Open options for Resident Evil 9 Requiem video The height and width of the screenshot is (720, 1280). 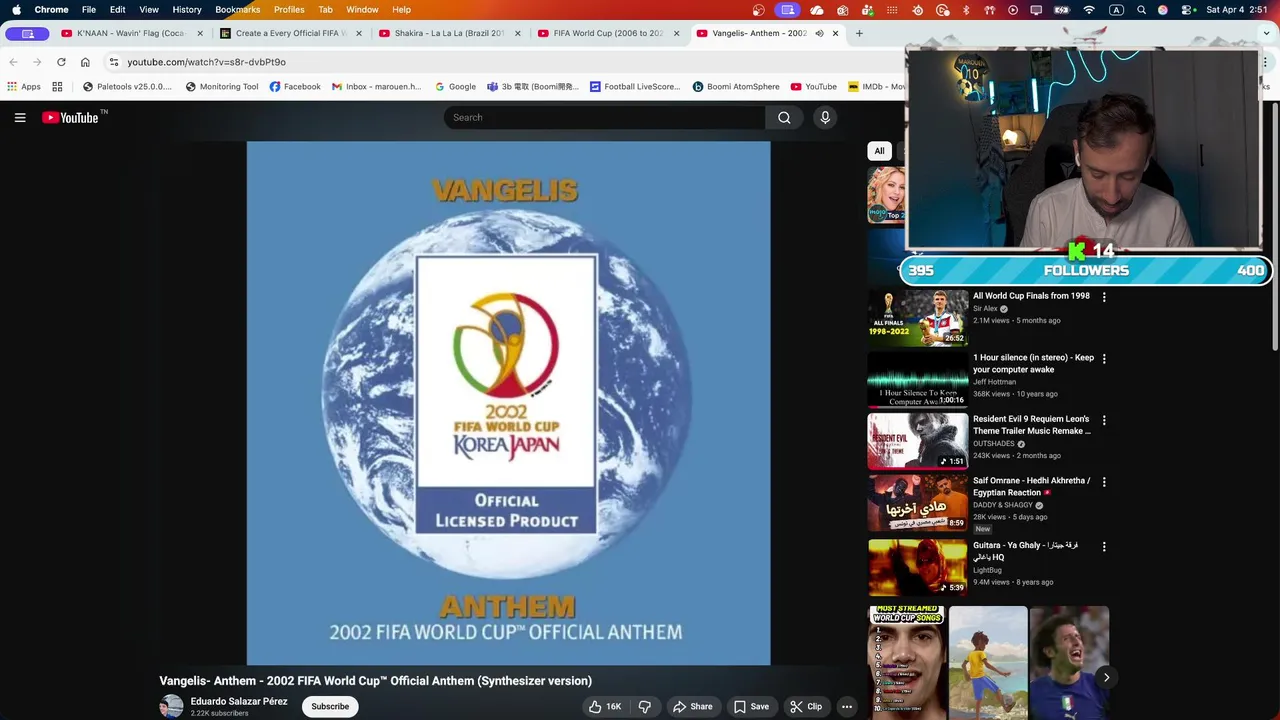pyautogui.click(x=1104, y=420)
